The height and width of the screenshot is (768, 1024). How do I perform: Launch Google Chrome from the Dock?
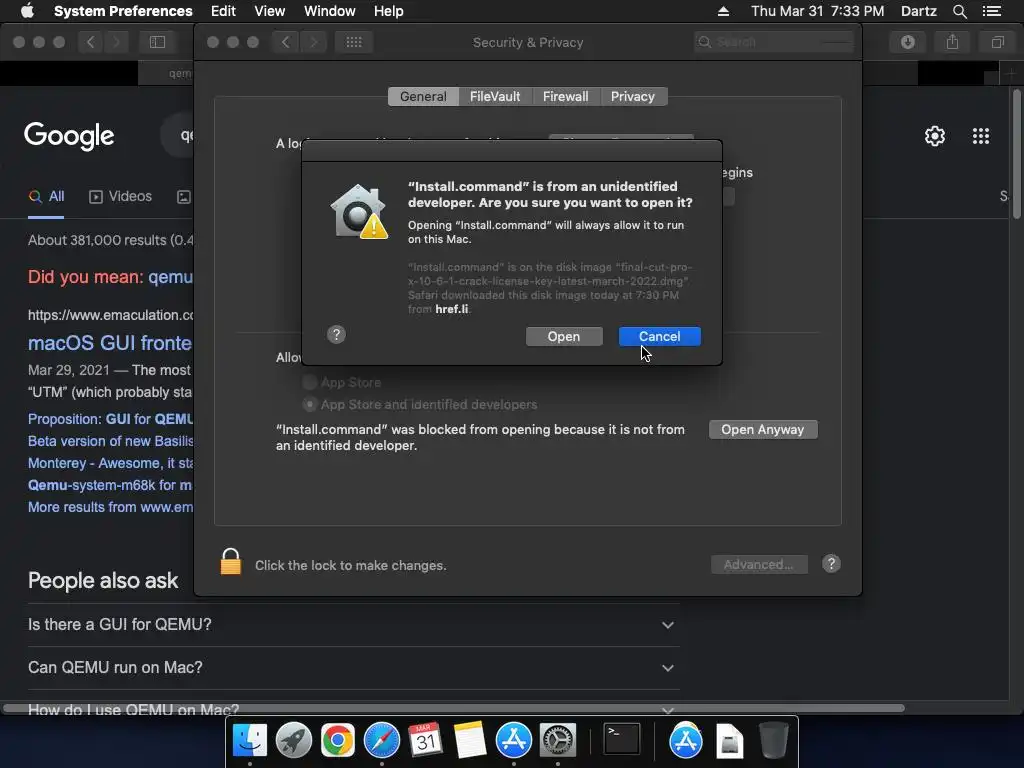tap(338, 741)
